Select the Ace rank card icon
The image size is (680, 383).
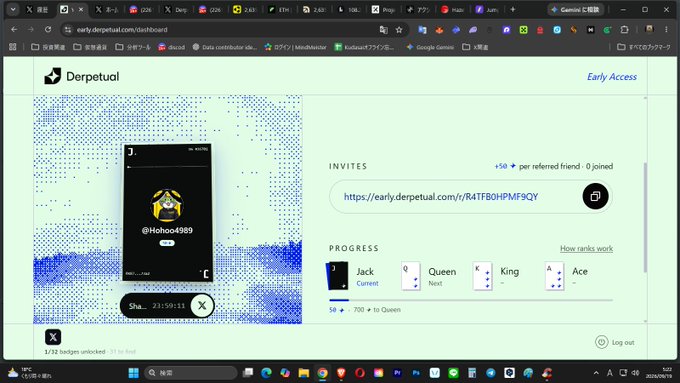554,276
